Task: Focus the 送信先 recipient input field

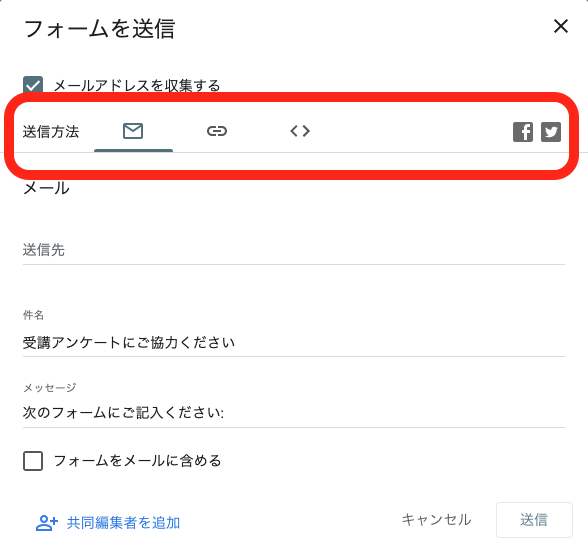Action: pos(294,250)
